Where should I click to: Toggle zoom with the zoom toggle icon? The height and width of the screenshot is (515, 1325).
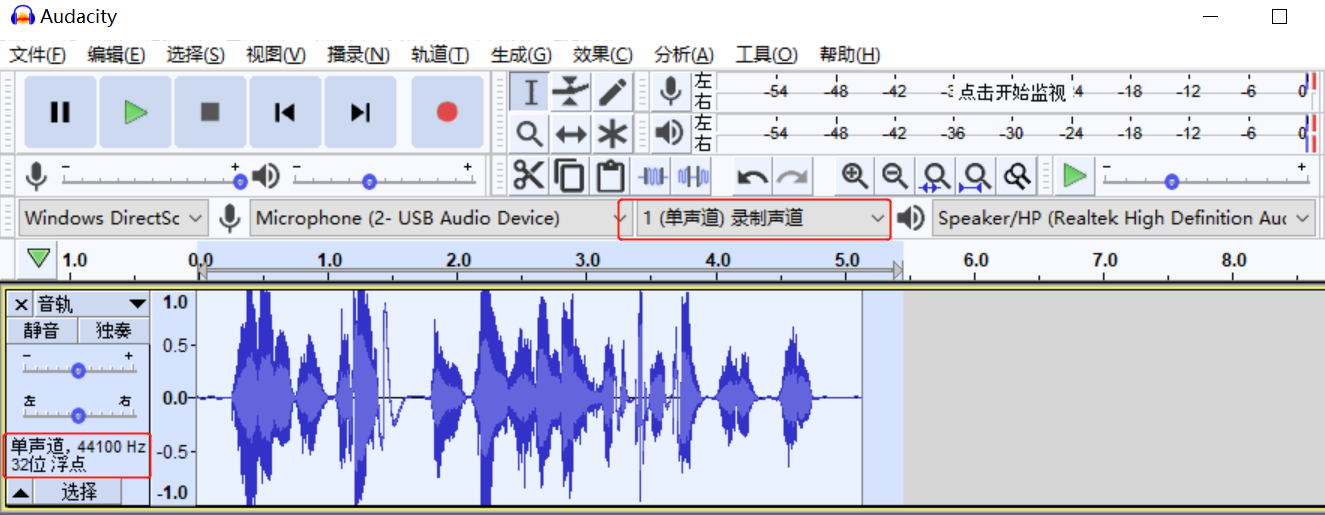point(1018,176)
